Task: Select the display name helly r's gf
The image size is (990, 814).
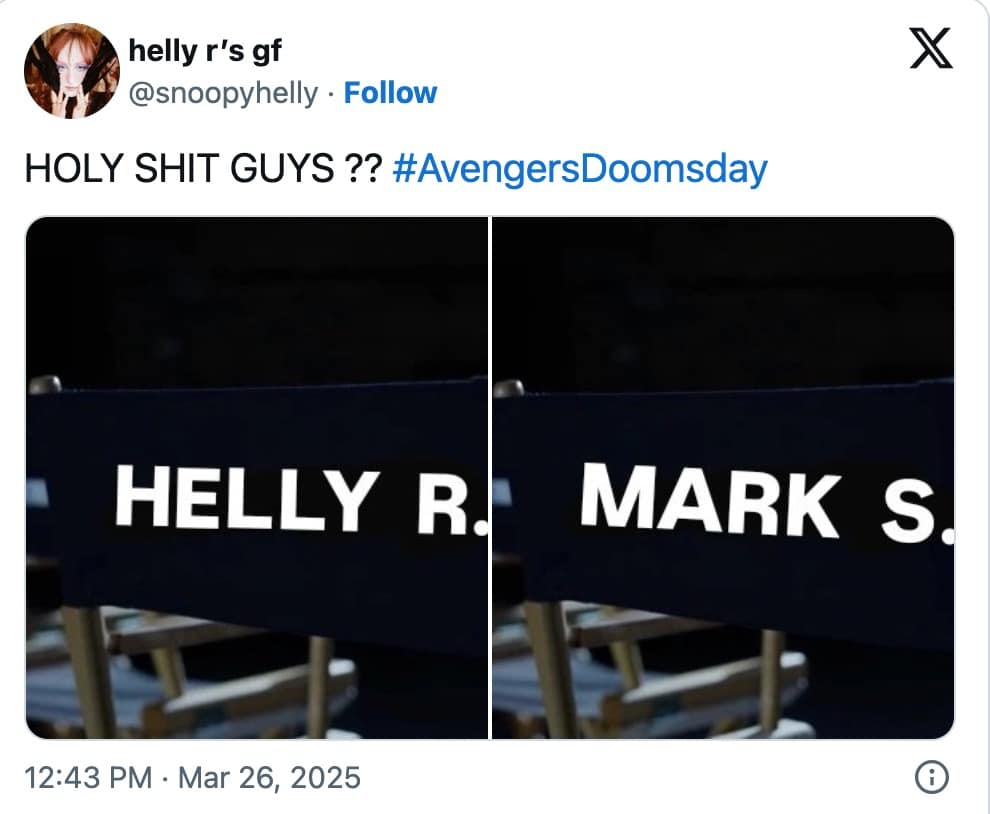Action: tap(203, 52)
